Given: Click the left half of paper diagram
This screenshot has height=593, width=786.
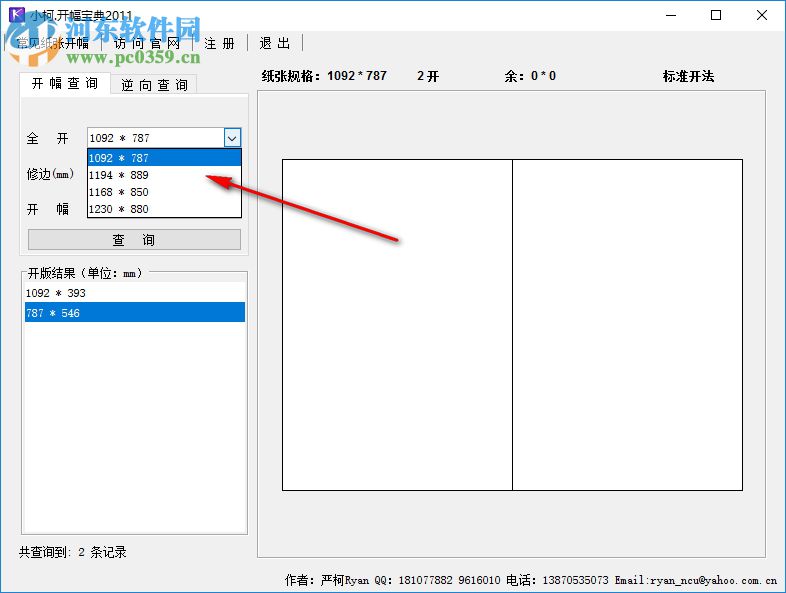Looking at the screenshot, I should [397, 325].
